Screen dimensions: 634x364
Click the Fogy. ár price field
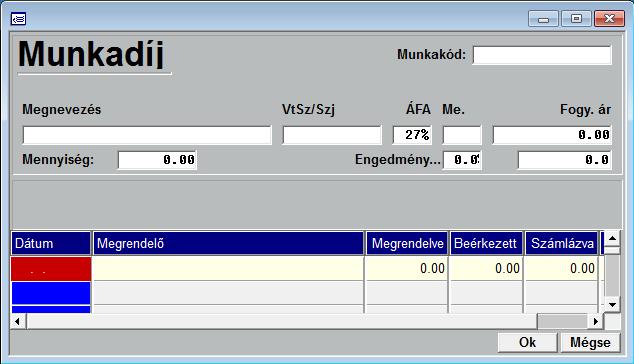(552, 135)
